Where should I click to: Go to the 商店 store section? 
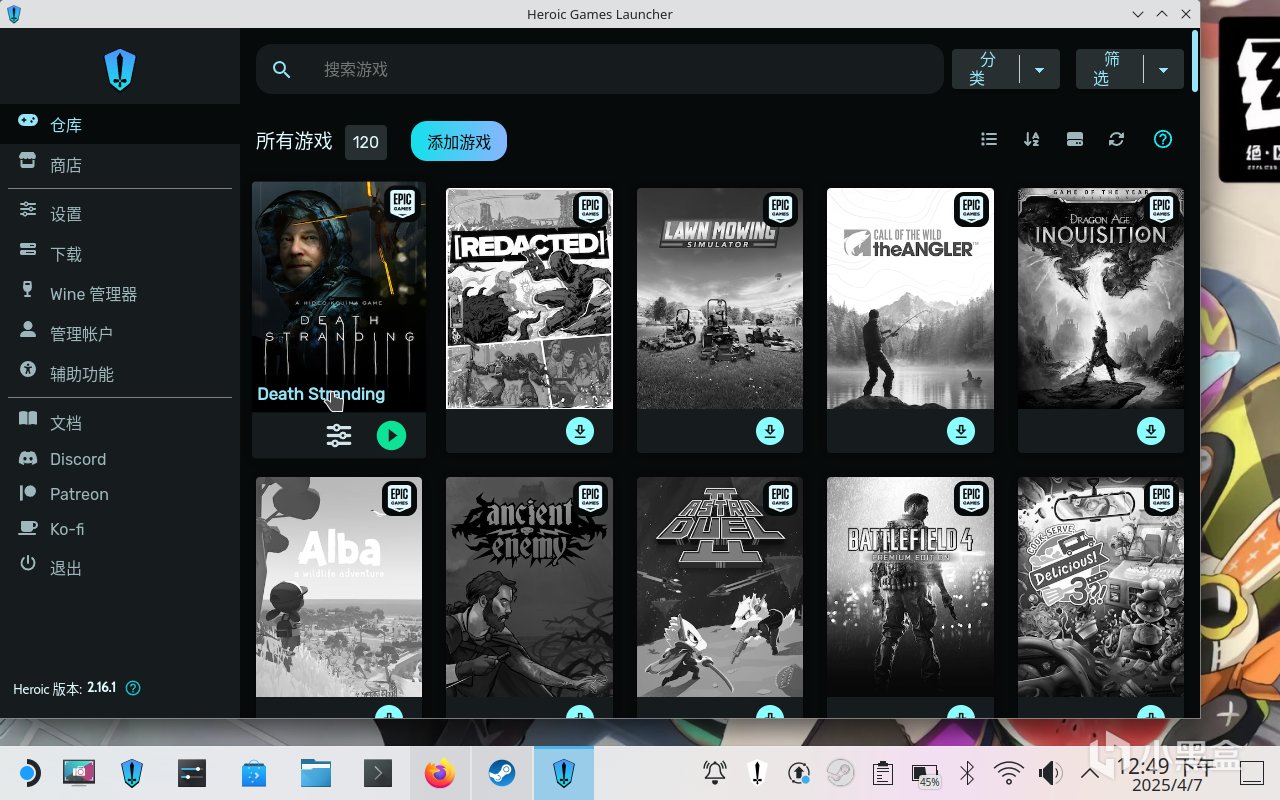tap(120, 165)
